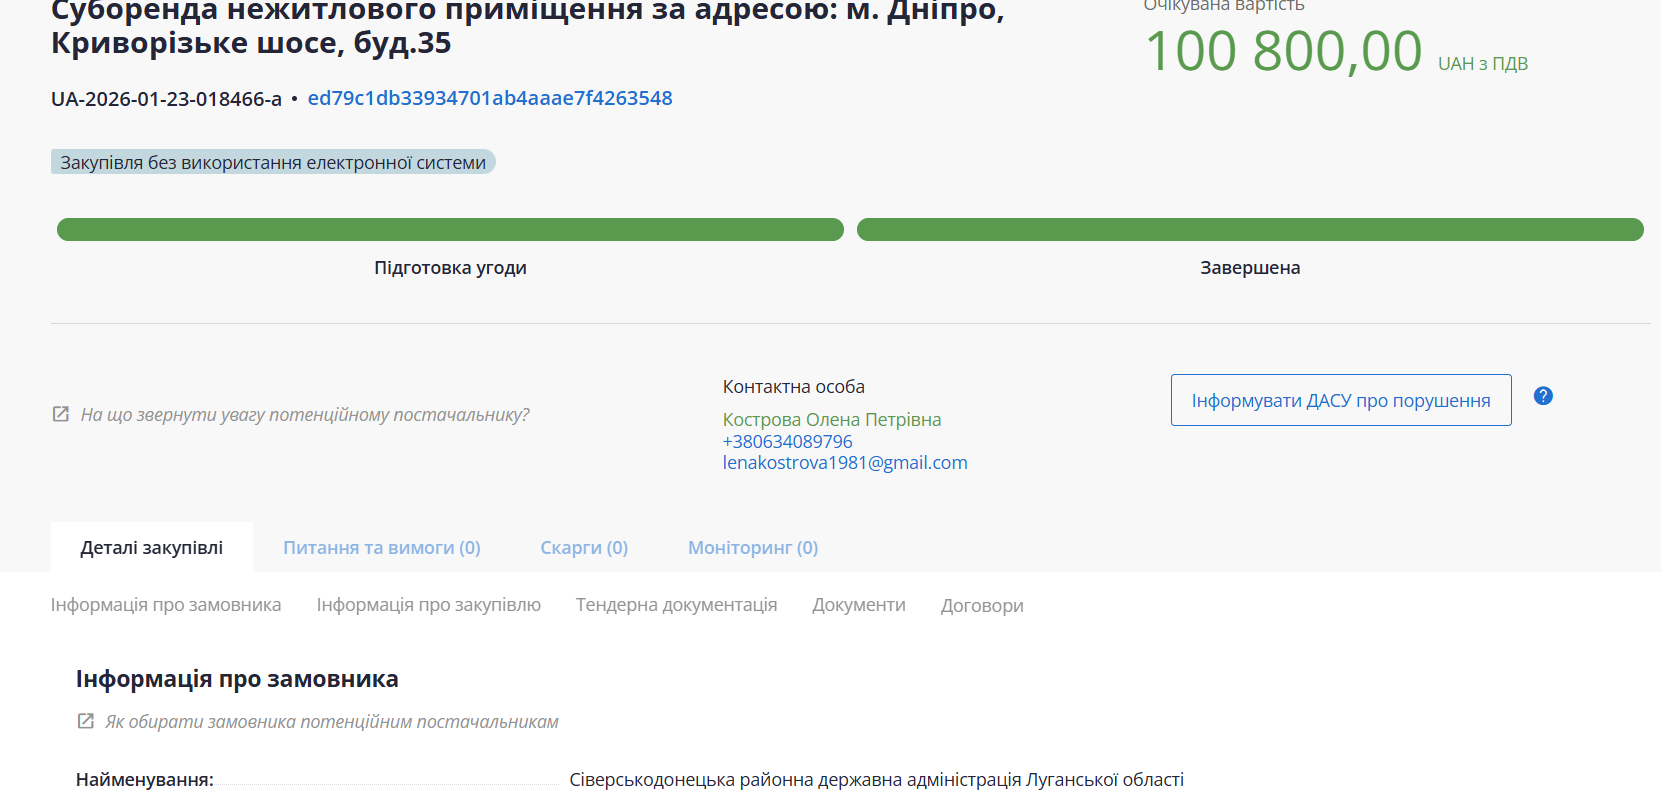The image size is (1661, 800).
Task: Select the 'Деталі закупівлі' tab
Action: tap(152, 548)
